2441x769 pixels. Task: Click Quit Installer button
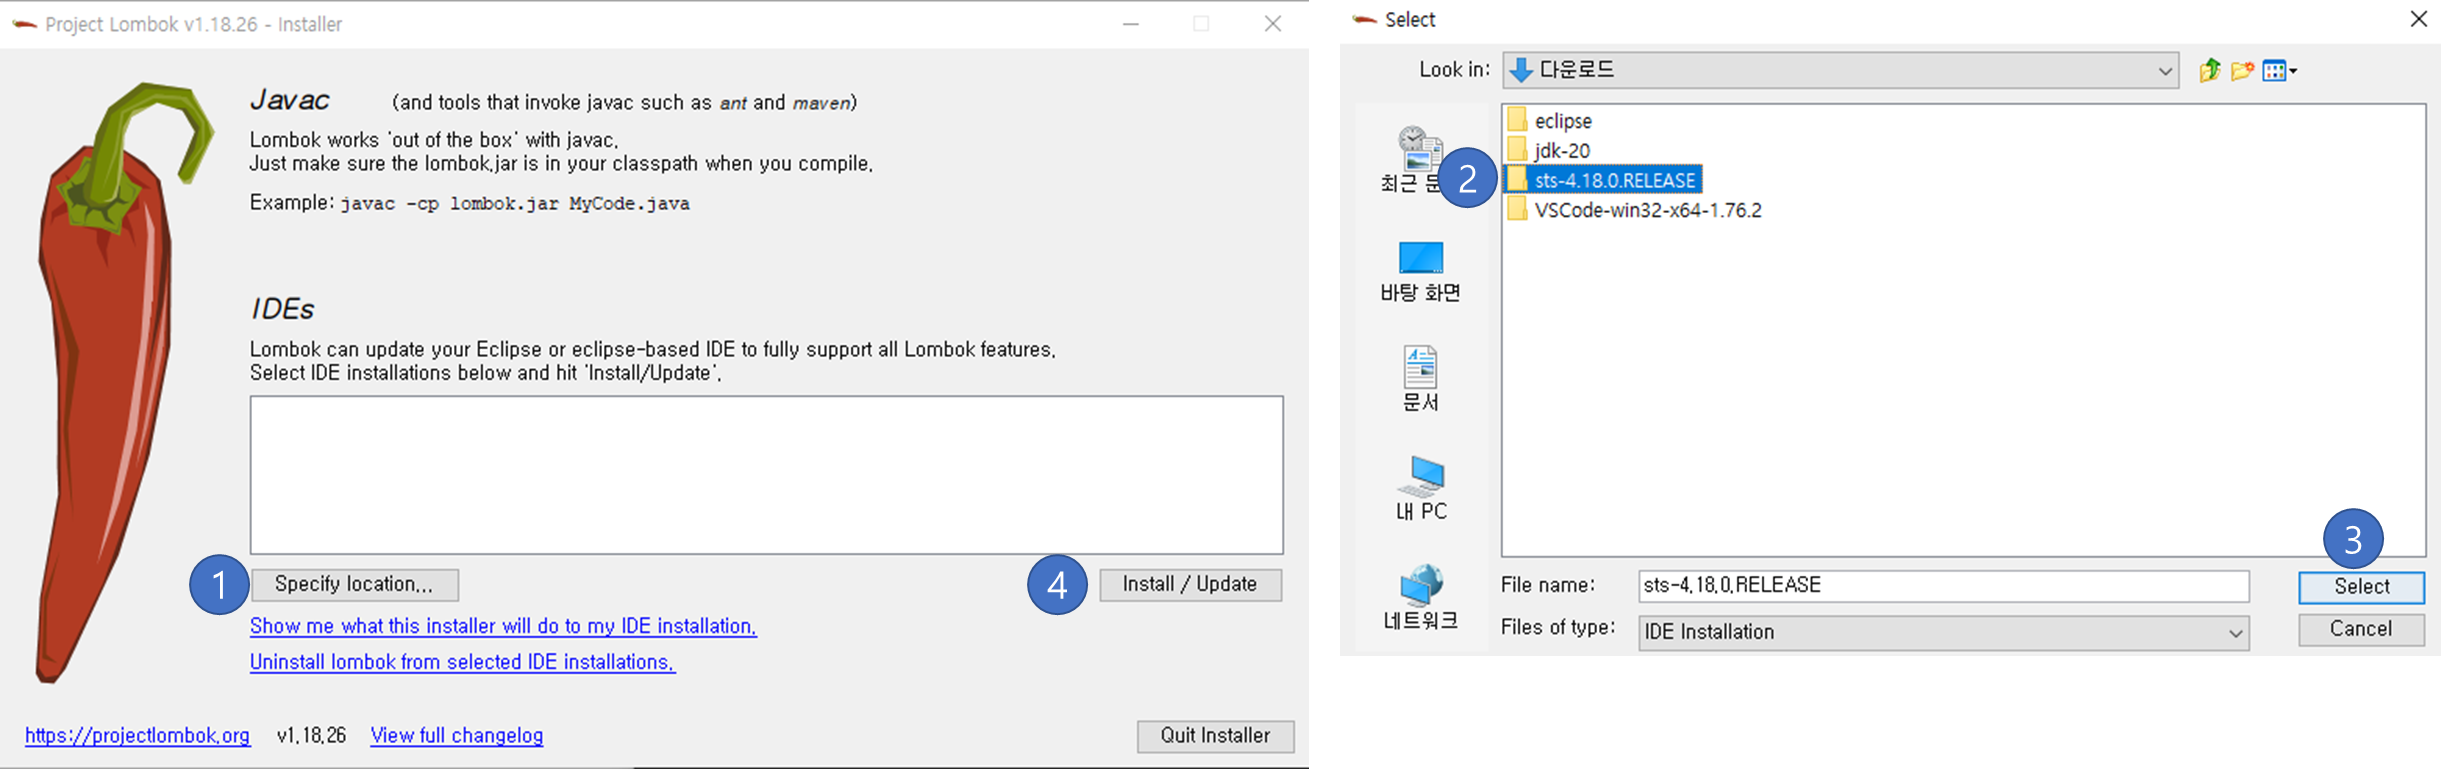coord(1215,736)
